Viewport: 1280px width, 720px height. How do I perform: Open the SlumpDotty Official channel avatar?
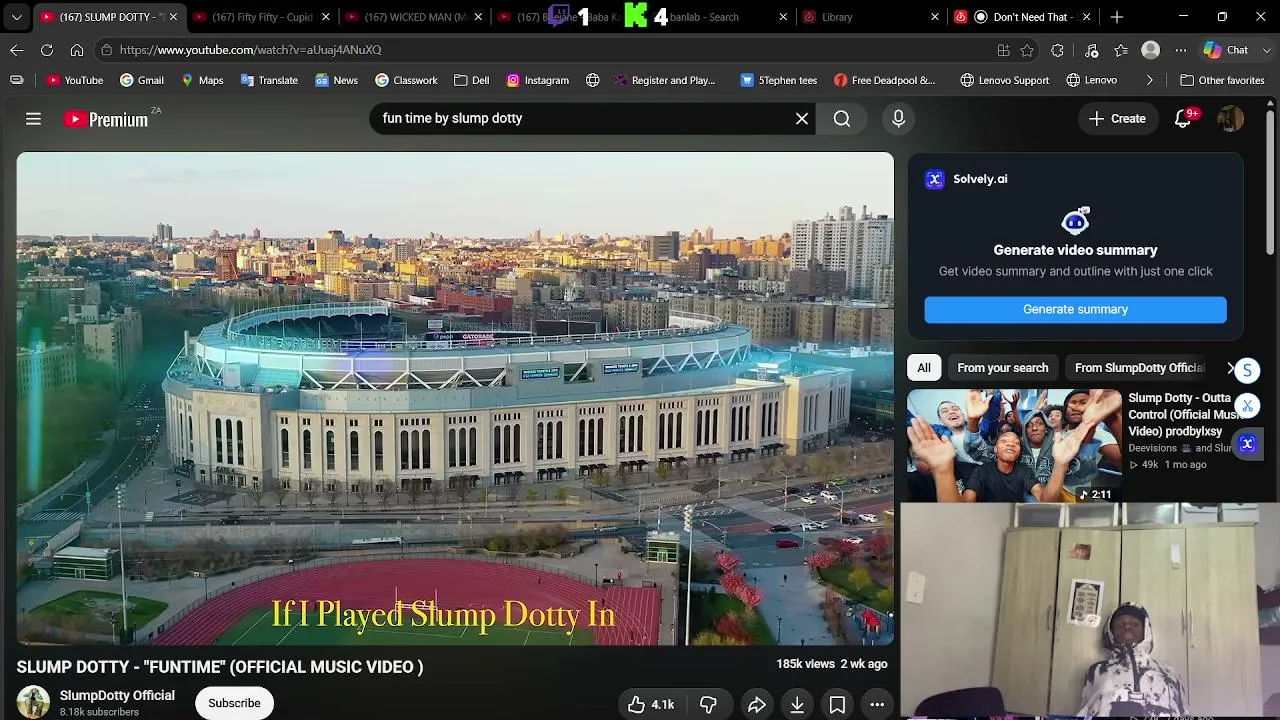33,703
